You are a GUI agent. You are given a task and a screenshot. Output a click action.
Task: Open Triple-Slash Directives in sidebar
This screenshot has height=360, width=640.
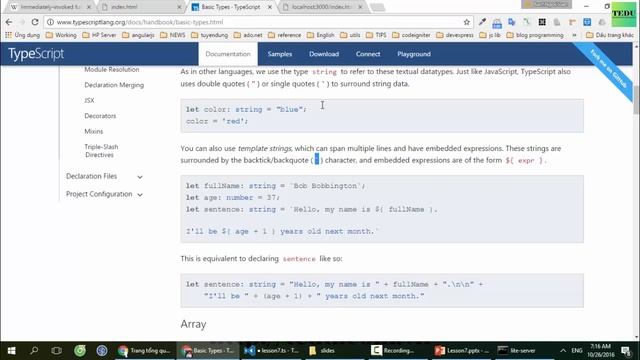click(101, 151)
